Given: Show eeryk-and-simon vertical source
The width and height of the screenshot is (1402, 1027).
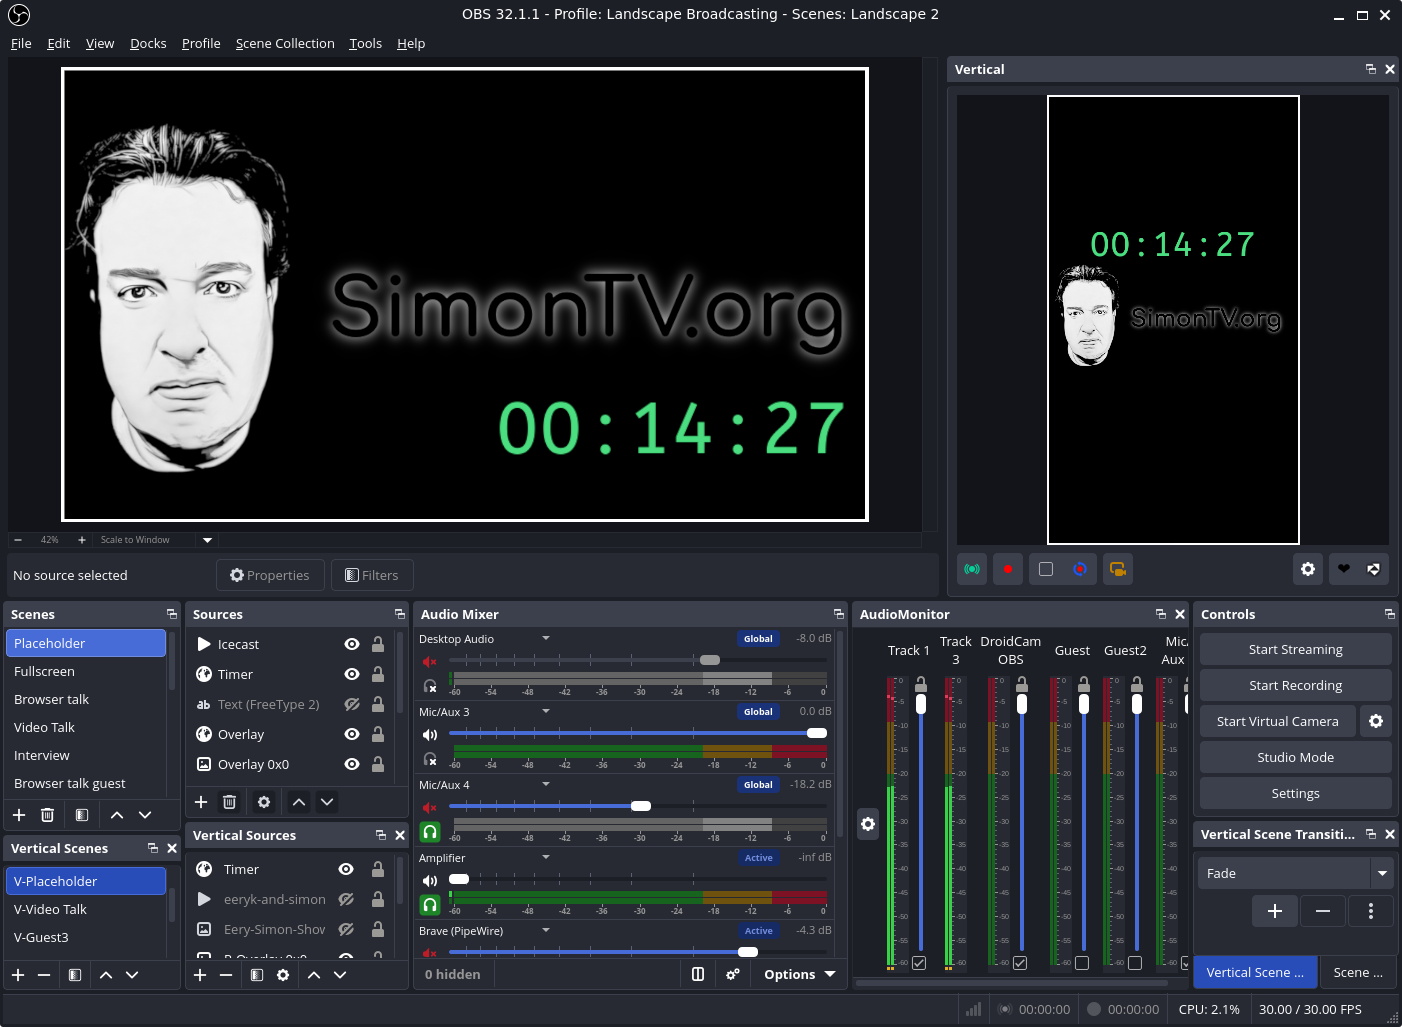Looking at the screenshot, I should click(346, 900).
